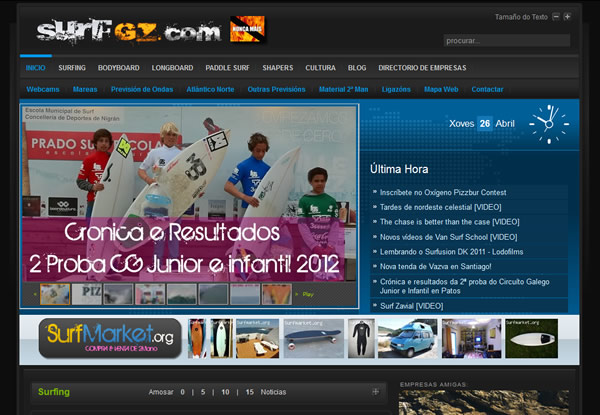Open The chase is better news
The width and height of the screenshot is (600, 415).
click(x=449, y=222)
